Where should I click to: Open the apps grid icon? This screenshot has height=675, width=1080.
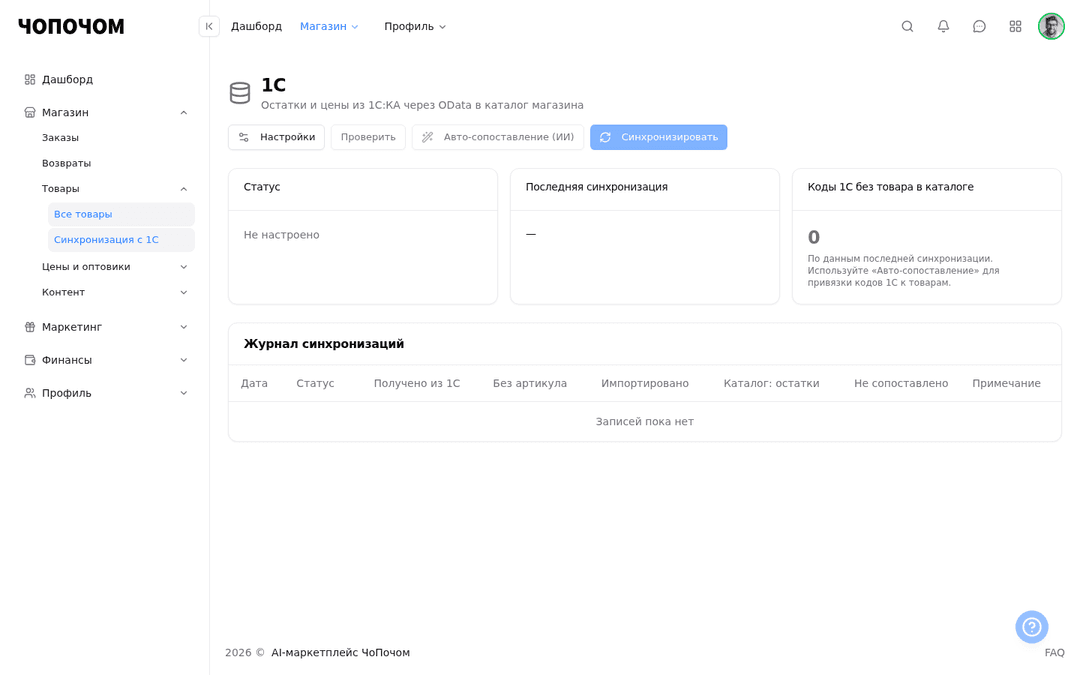tap(1015, 26)
